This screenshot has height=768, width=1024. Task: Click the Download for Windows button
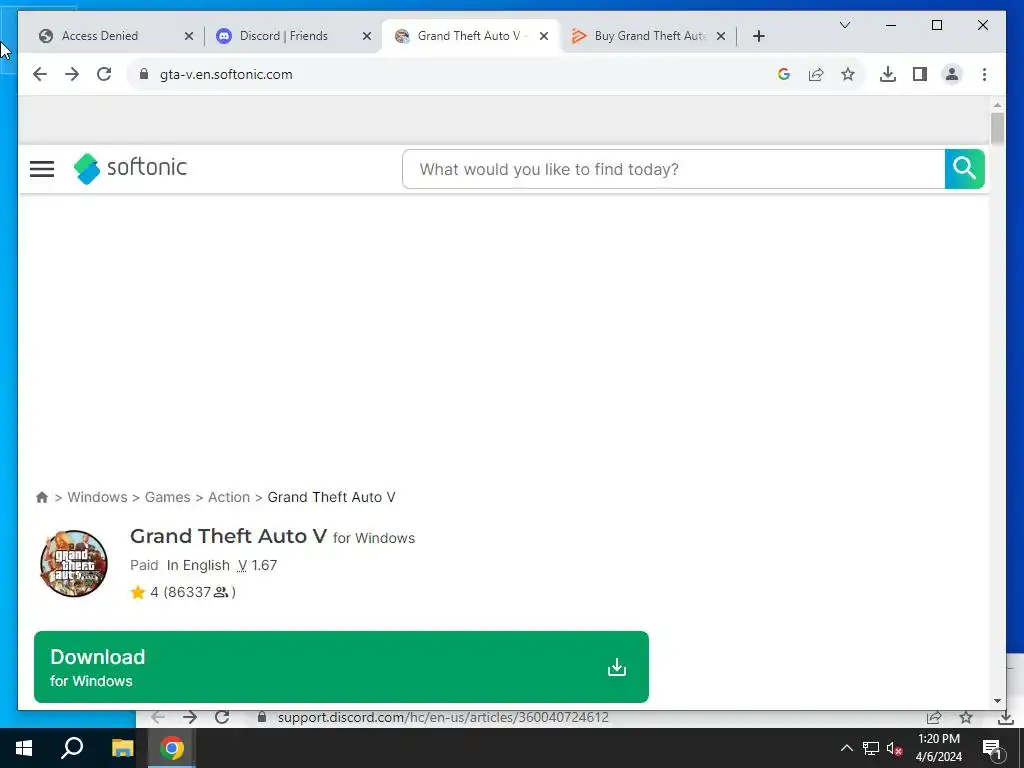pos(342,667)
